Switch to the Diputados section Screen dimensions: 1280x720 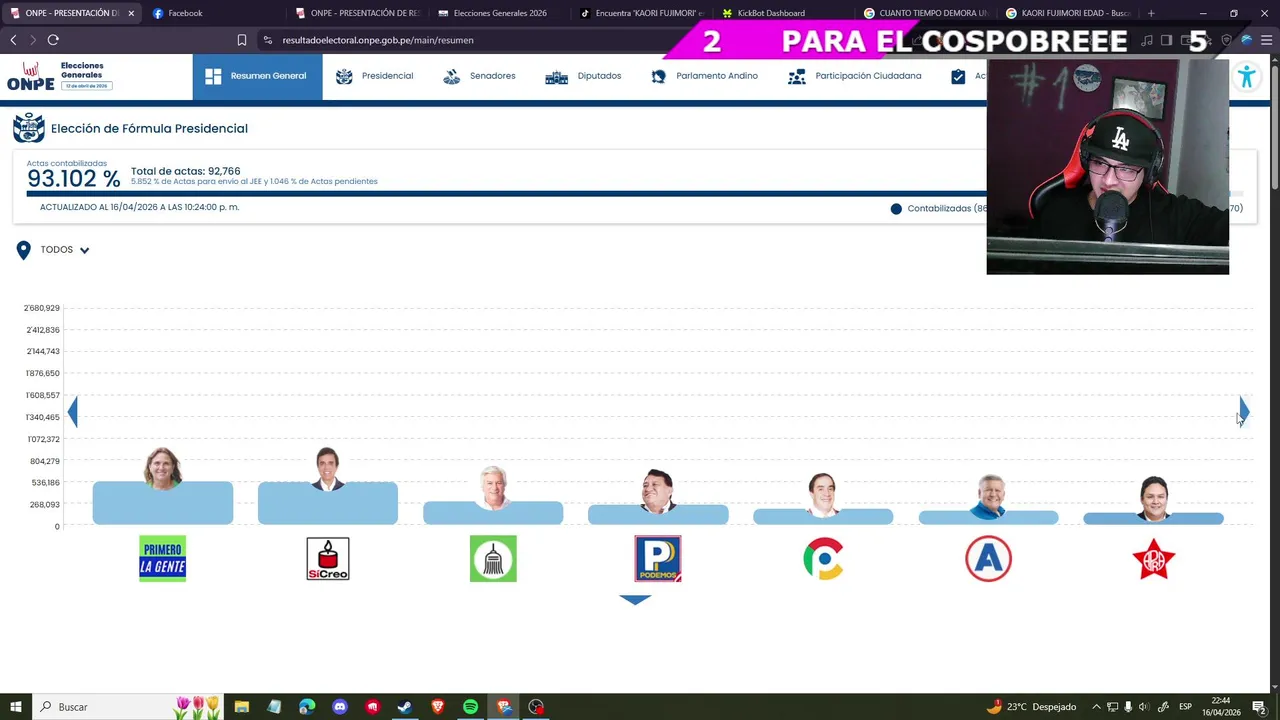(x=583, y=76)
